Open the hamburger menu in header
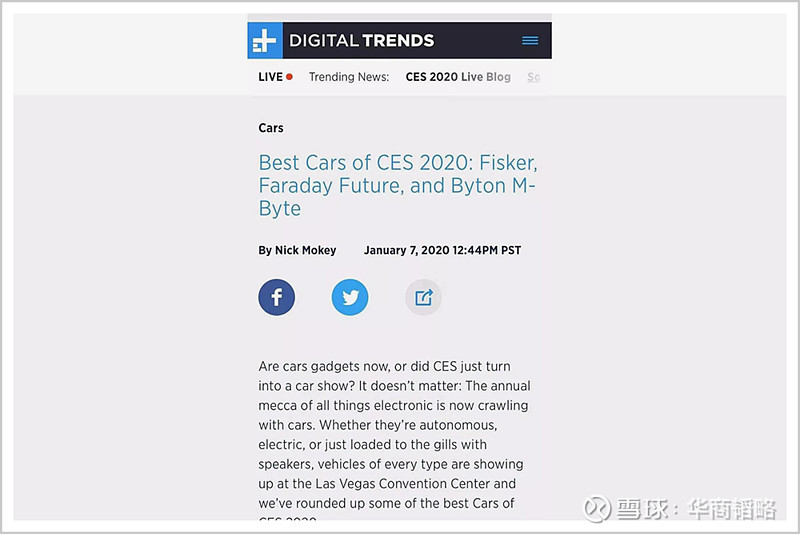Screen dimensions: 800x534 (530, 41)
